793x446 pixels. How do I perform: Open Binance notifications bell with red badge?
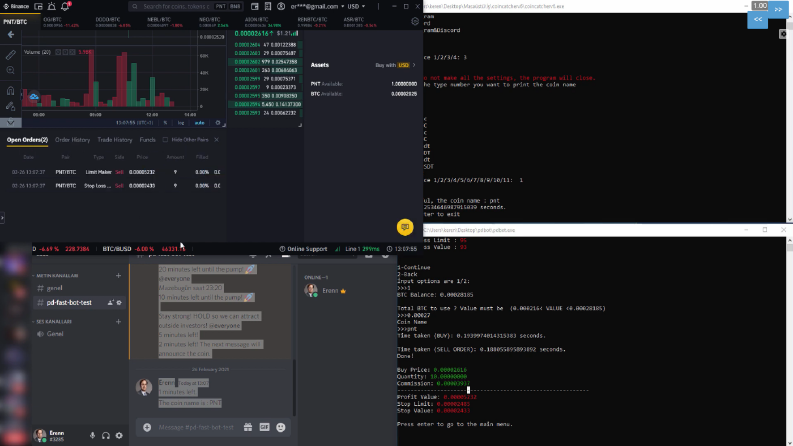tap(65, 7)
